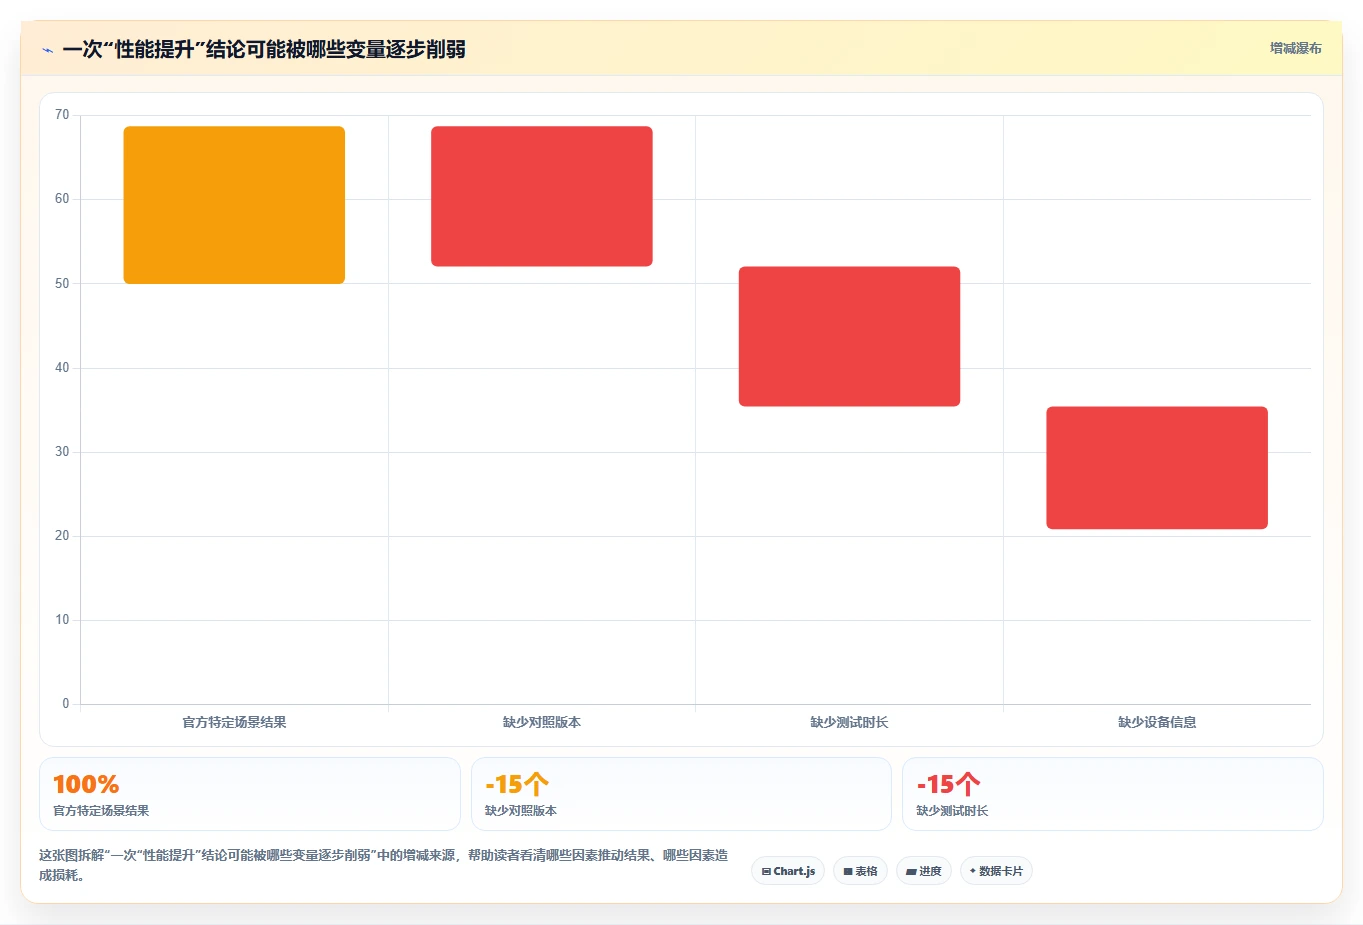Click the red 缺少对照版本 bar

pyautogui.click(x=542, y=196)
